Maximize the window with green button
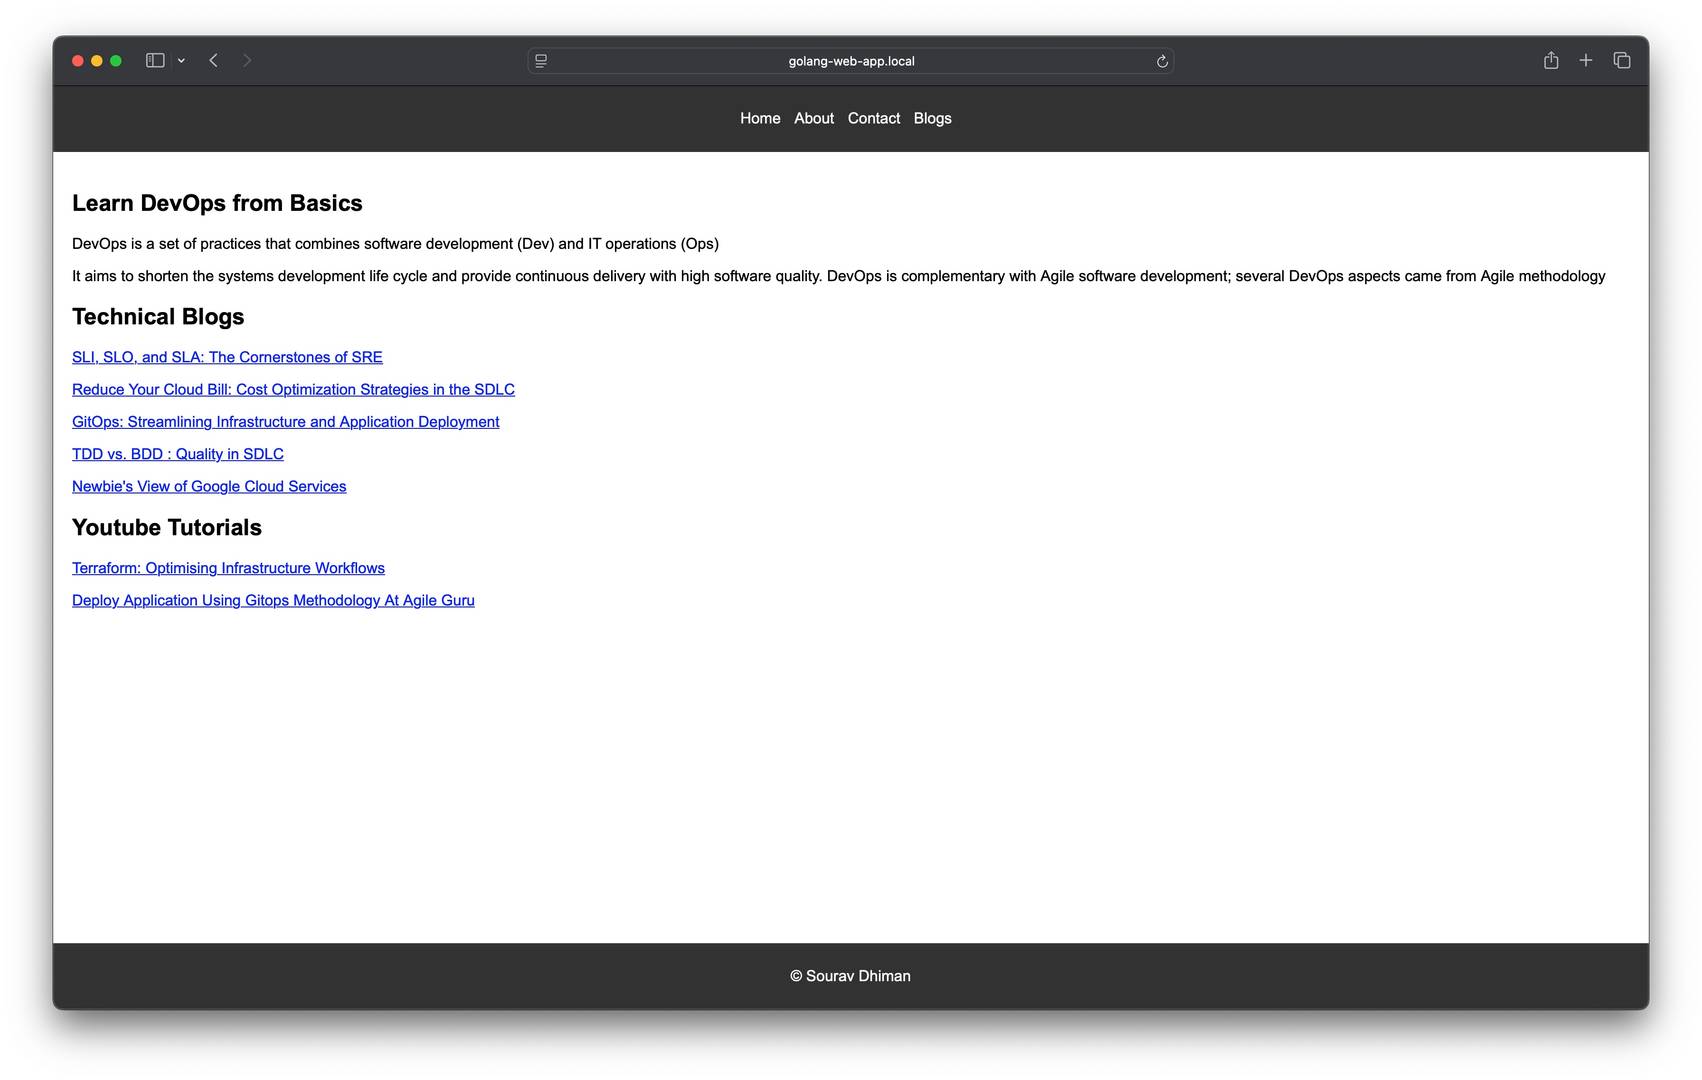The height and width of the screenshot is (1080, 1702). (116, 61)
